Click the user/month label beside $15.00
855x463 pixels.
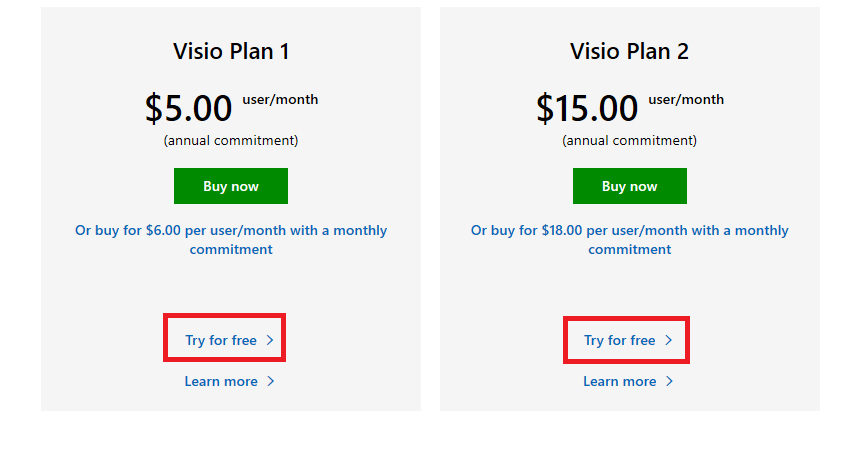[686, 99]
